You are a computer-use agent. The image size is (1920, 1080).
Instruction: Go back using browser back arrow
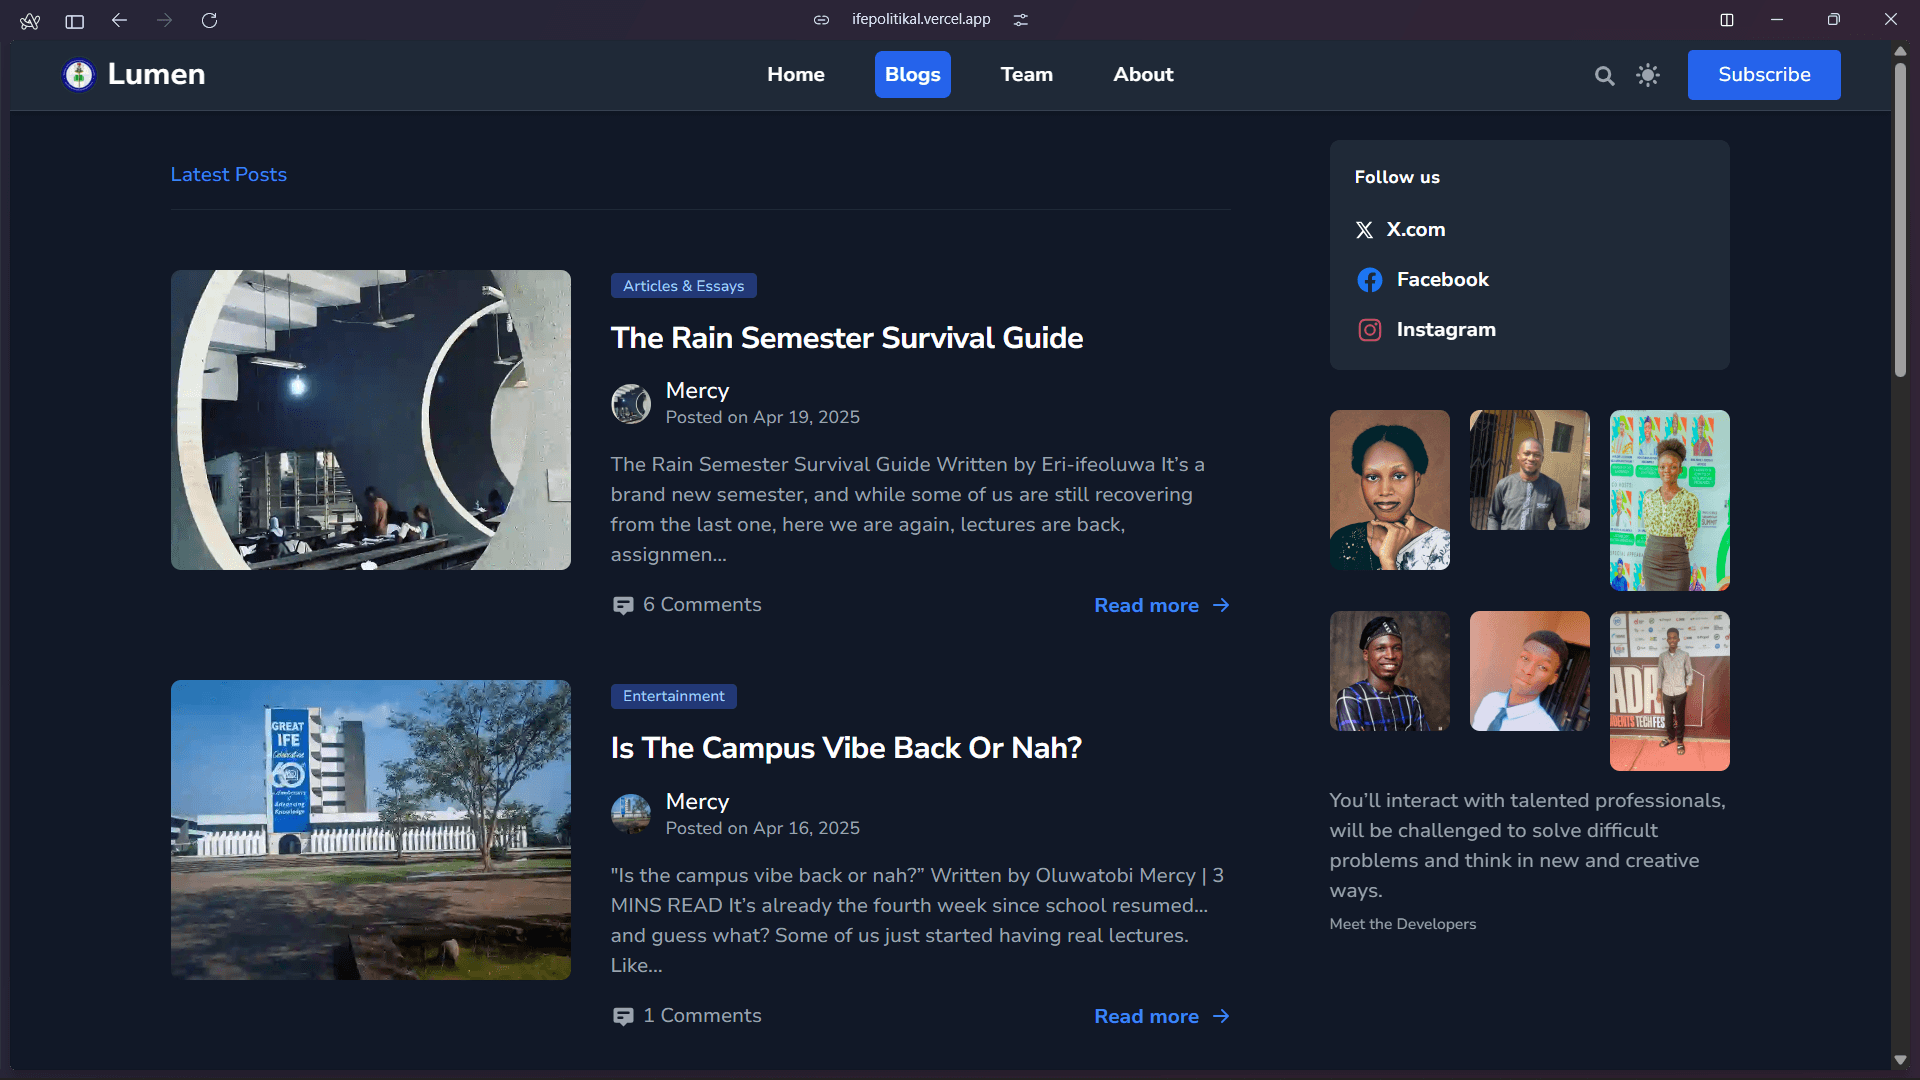(x=120, y=20)
